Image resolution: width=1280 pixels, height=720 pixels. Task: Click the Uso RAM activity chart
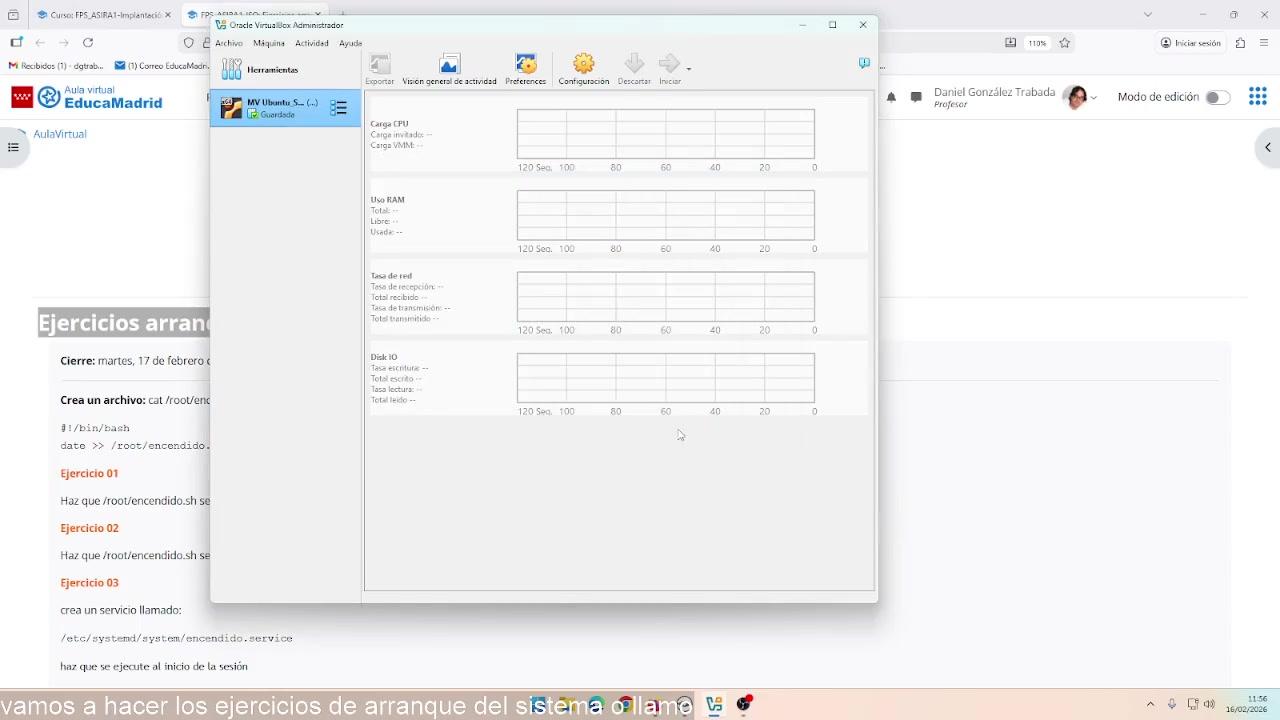(666, 215)
